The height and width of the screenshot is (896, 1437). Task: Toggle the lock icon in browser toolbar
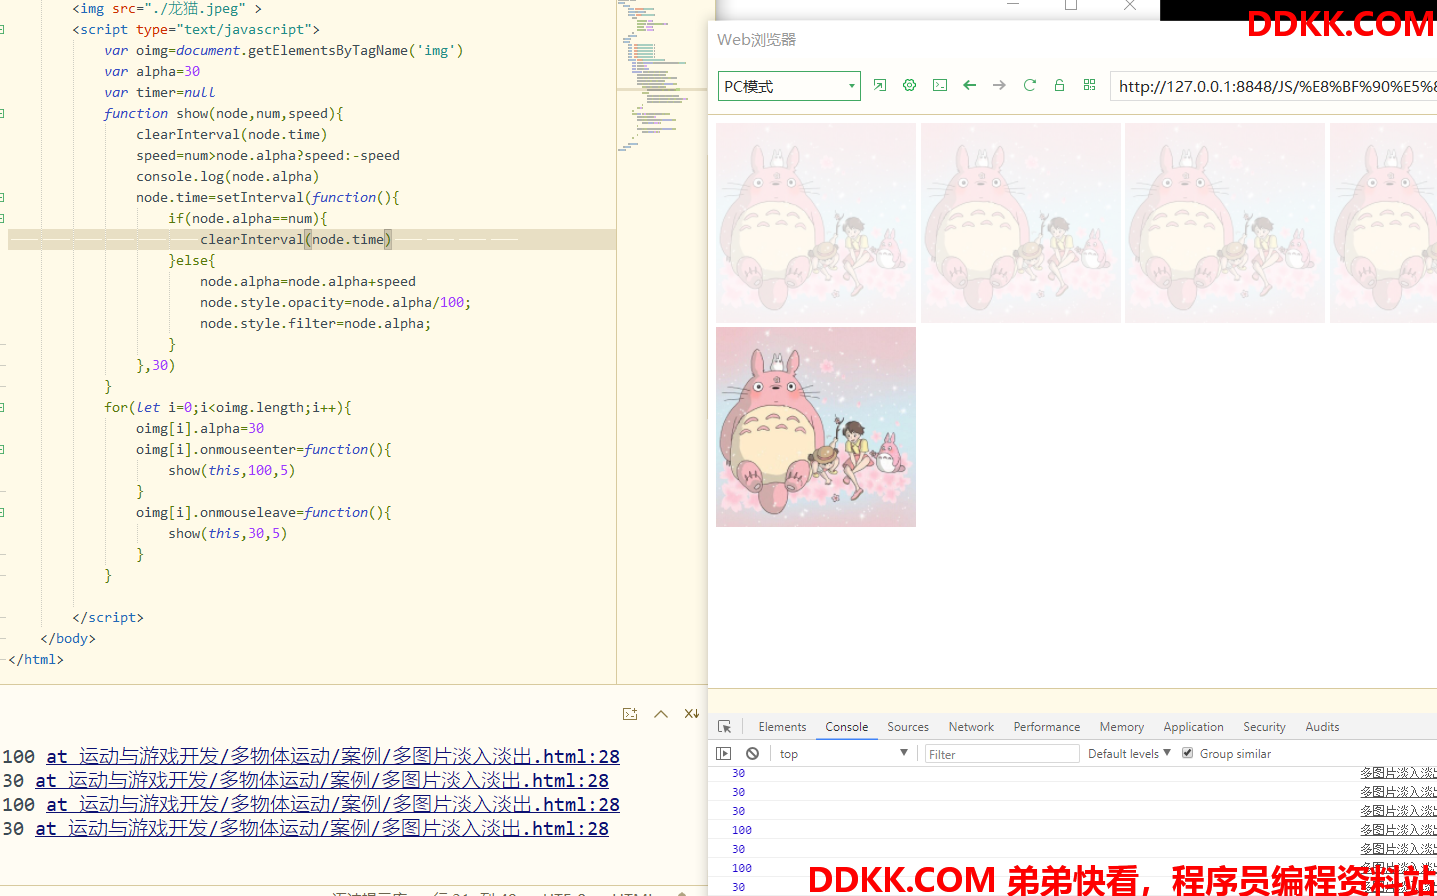pos(1059,86)
